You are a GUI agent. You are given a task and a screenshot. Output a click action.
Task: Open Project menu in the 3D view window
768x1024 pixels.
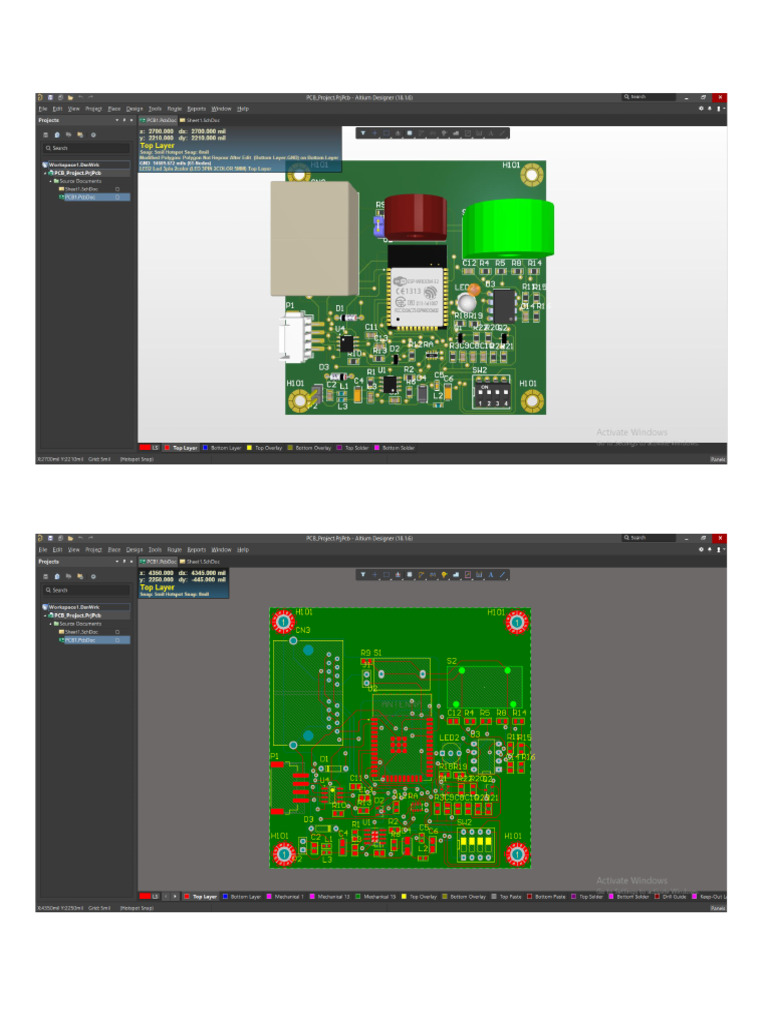coord(94,109)
